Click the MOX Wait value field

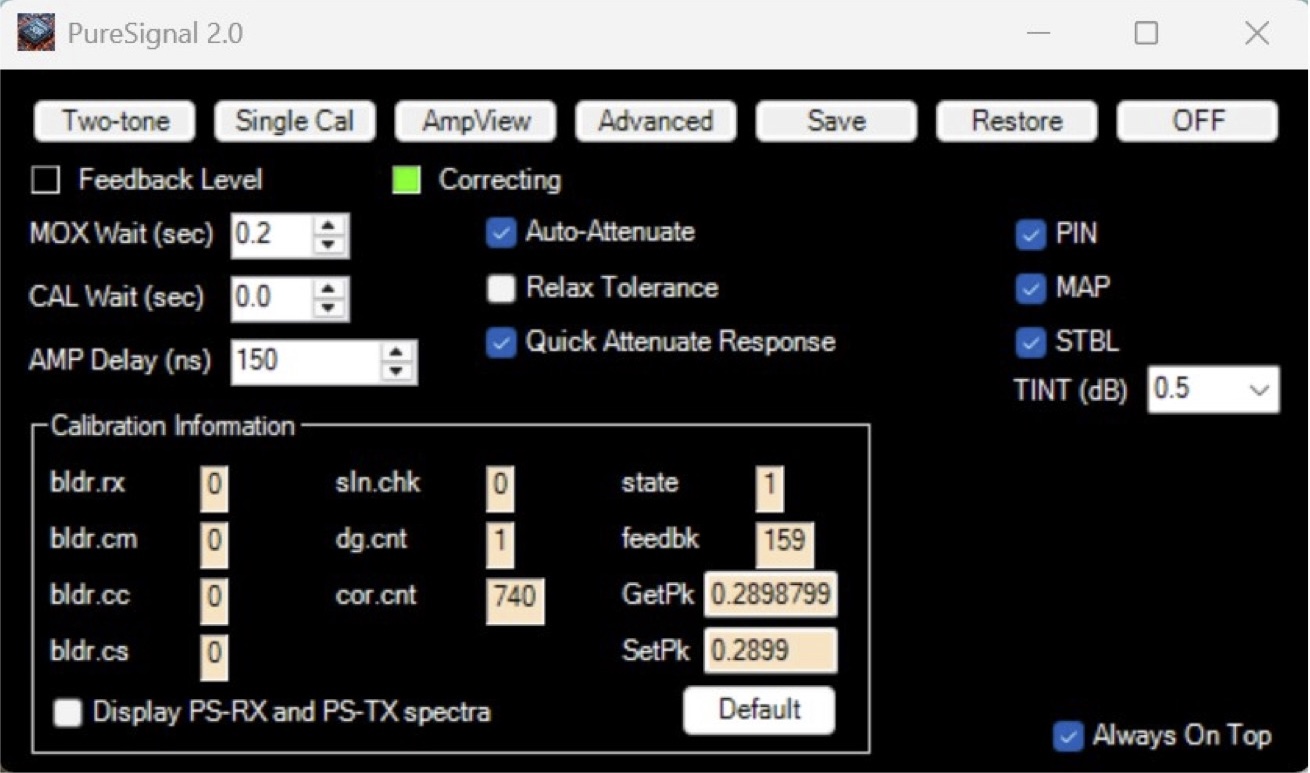tap(272, 236)
